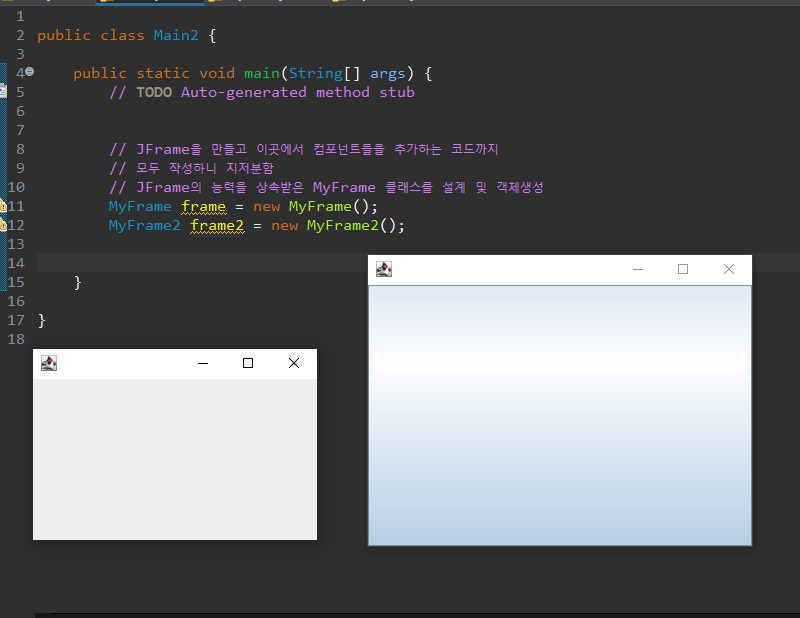800x618 pixels.
Task: Click the Java icon in the gray window title bar
Action: [49, 363]
